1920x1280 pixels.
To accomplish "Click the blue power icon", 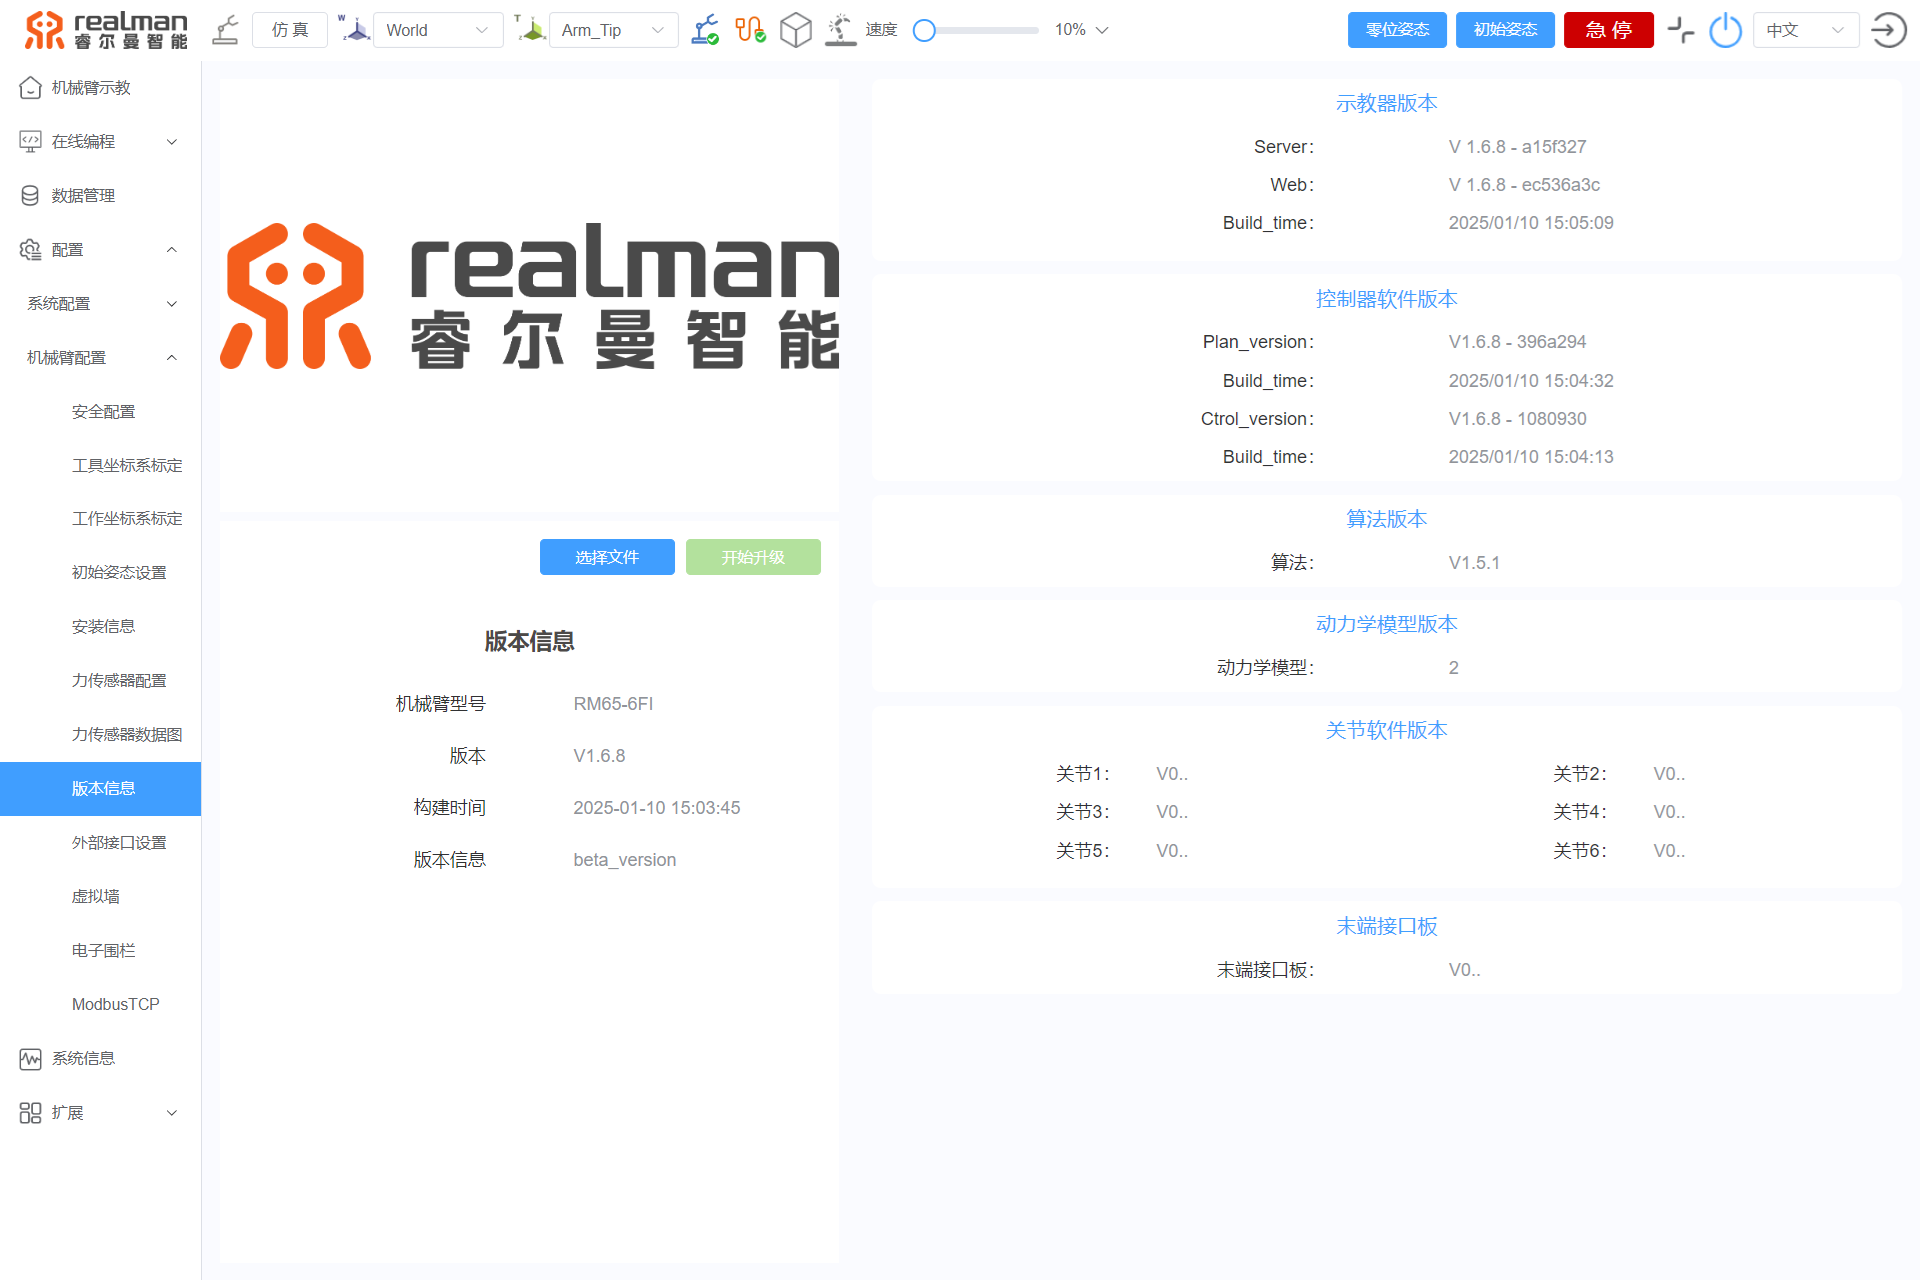I will tap(1726, 30).
